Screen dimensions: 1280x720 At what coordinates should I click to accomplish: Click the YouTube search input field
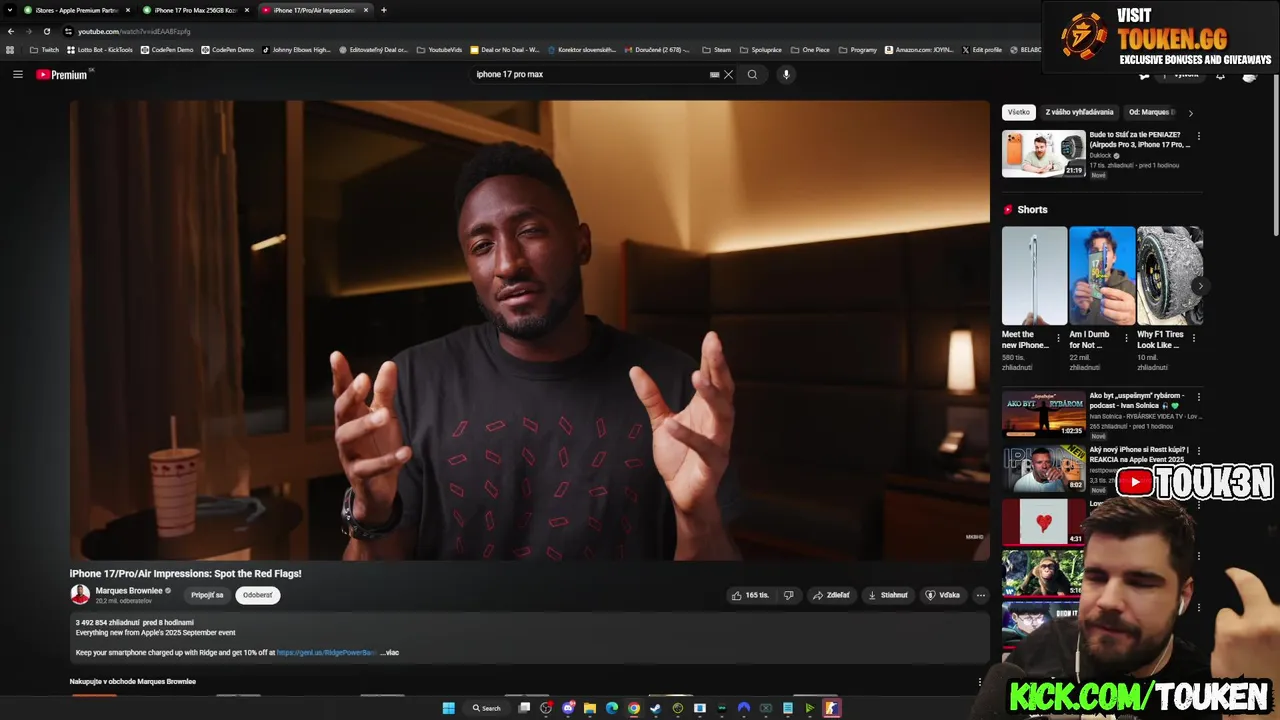[590, 74]
